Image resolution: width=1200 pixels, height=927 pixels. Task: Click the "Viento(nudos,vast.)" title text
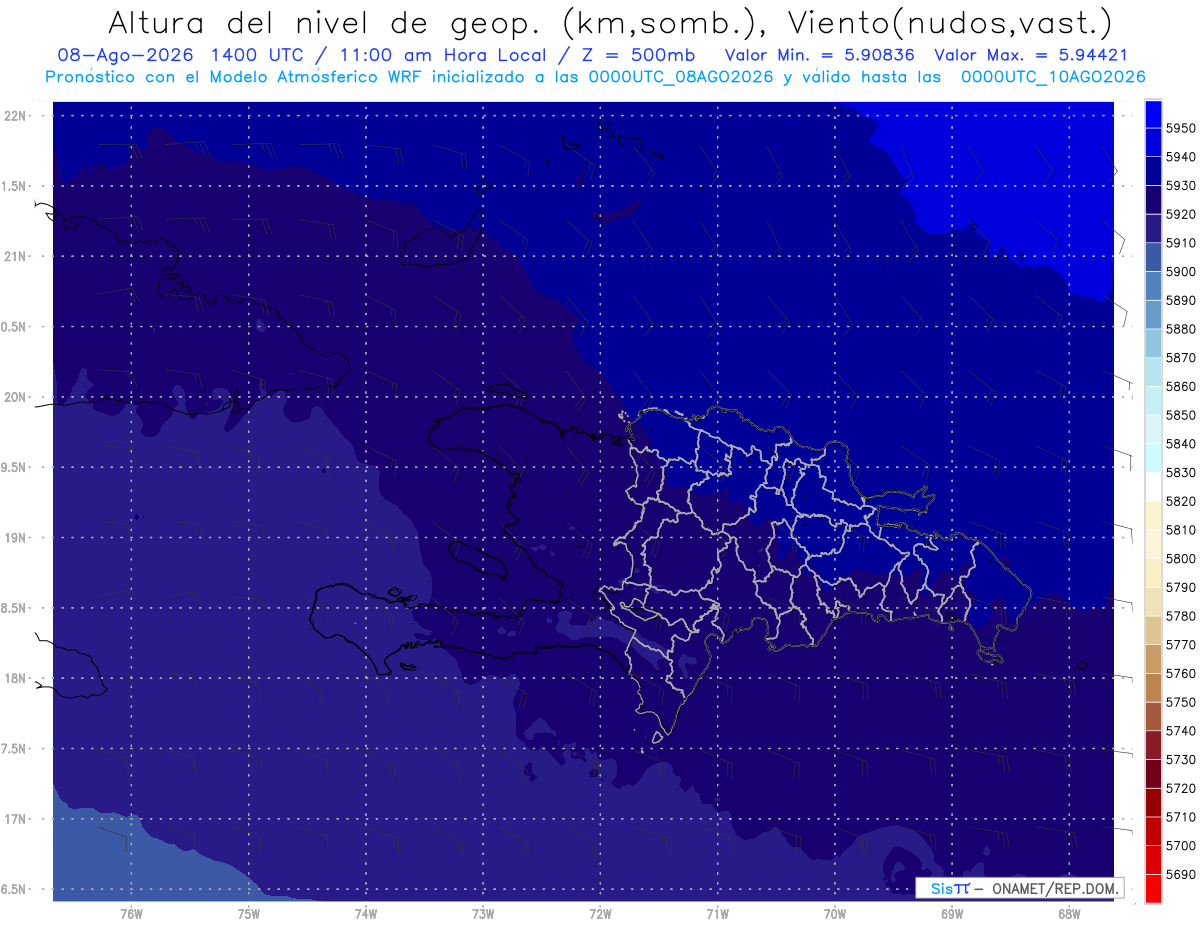[x=949, y=22]
